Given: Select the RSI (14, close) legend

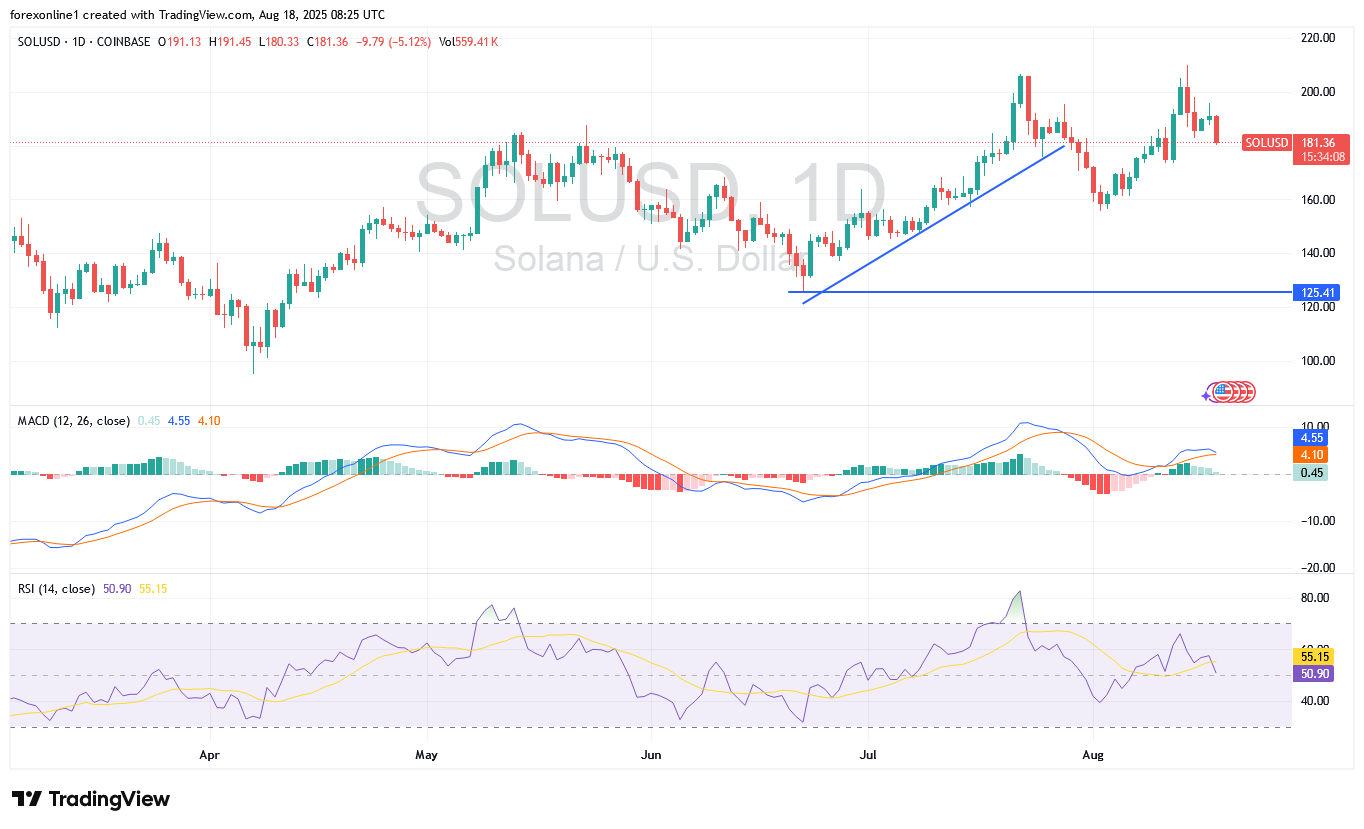Looking at the screenshot, I should pos(56,589).
